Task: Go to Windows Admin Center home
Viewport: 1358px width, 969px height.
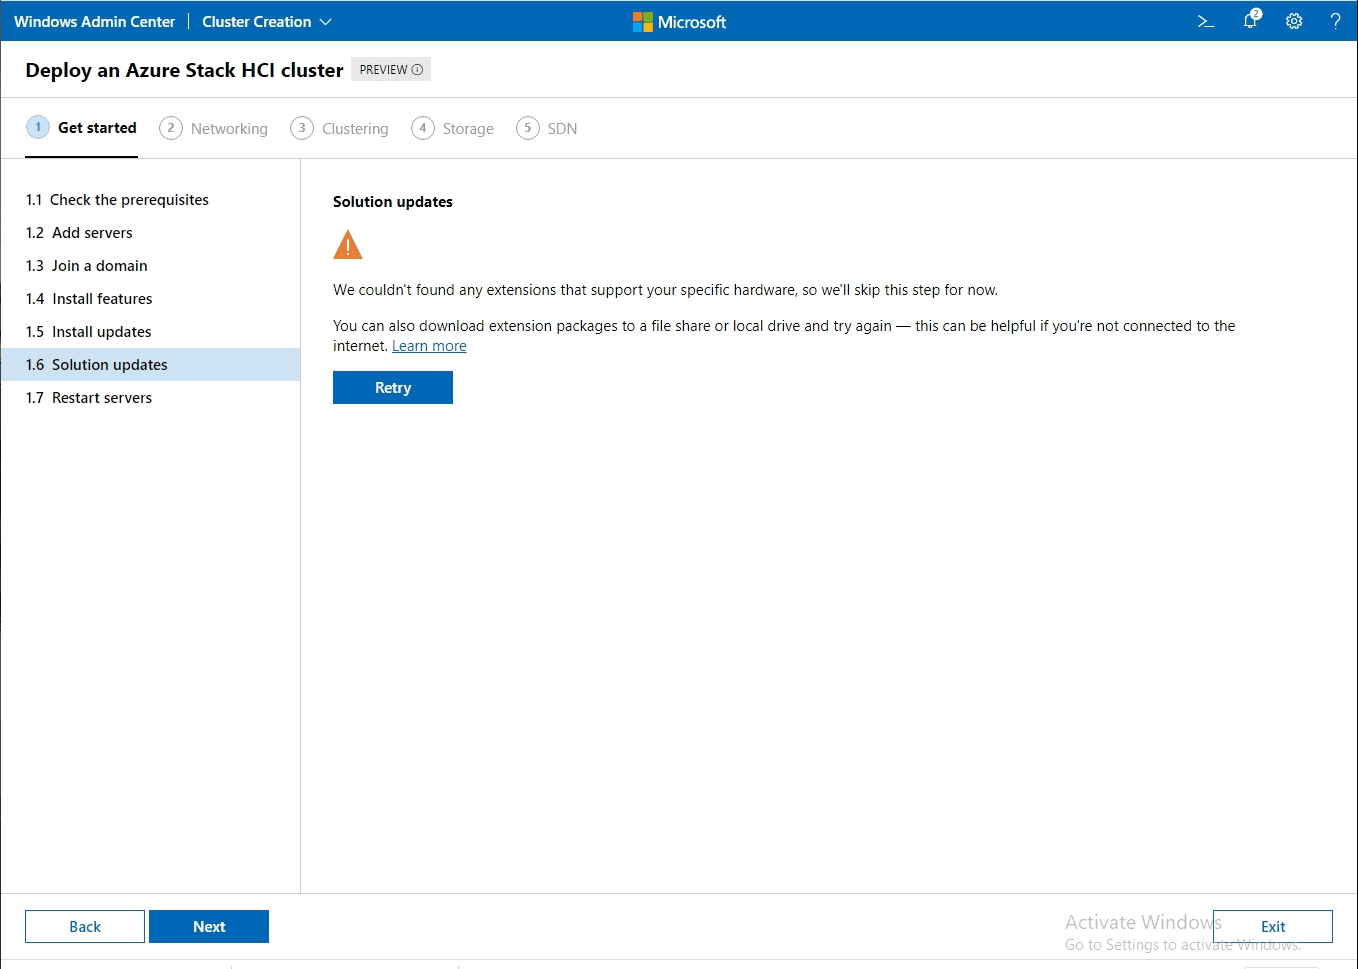Action: pyautogui.click(x=94, y=22)
